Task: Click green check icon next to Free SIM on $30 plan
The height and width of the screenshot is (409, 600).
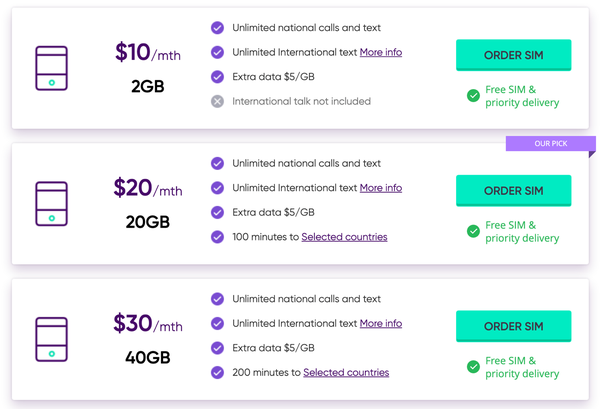Action: (473, 367)
